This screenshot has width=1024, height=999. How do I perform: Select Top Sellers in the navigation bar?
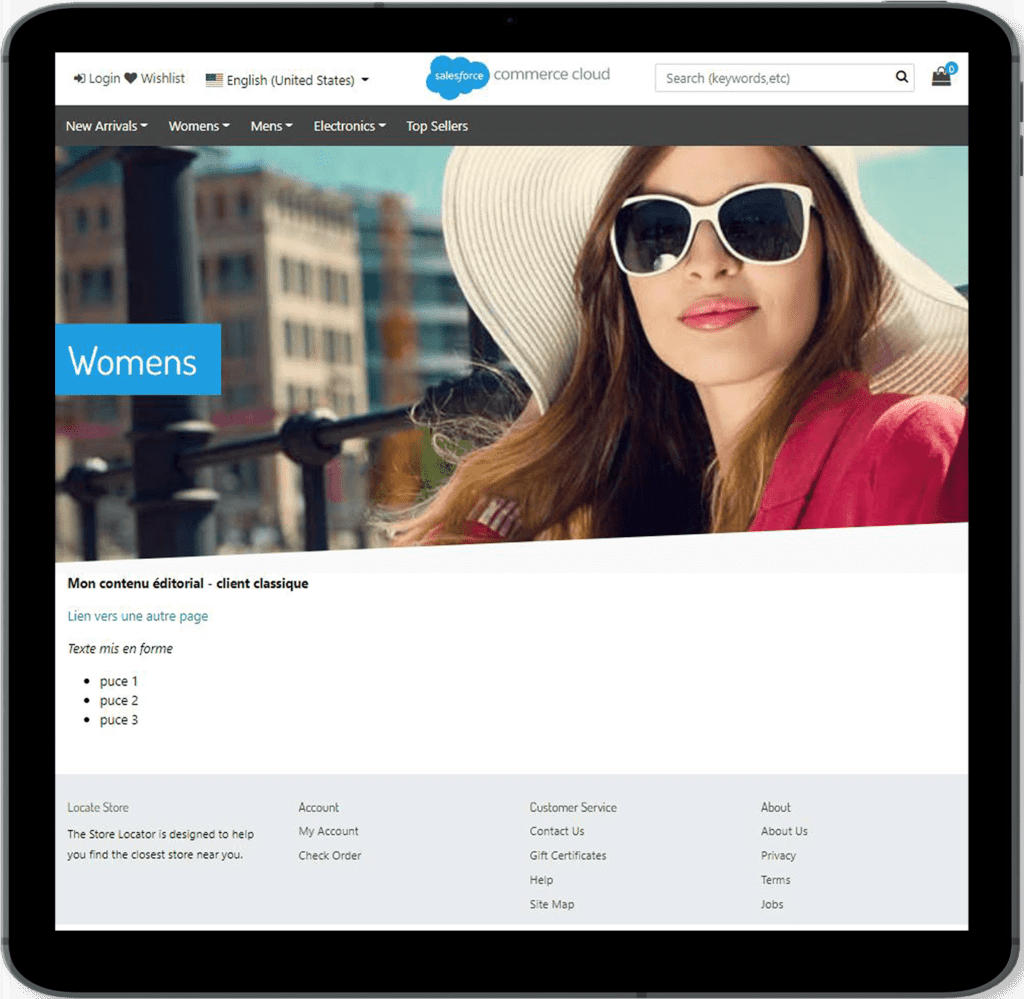point(437,126)
